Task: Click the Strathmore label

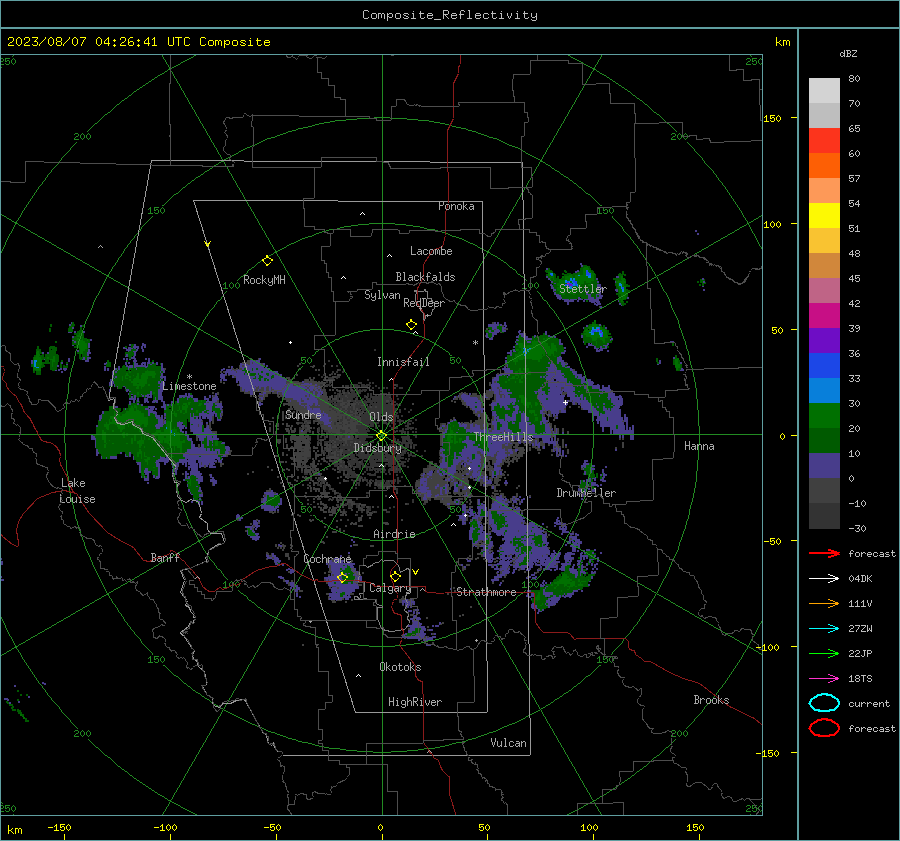Action: coord(486,592)
